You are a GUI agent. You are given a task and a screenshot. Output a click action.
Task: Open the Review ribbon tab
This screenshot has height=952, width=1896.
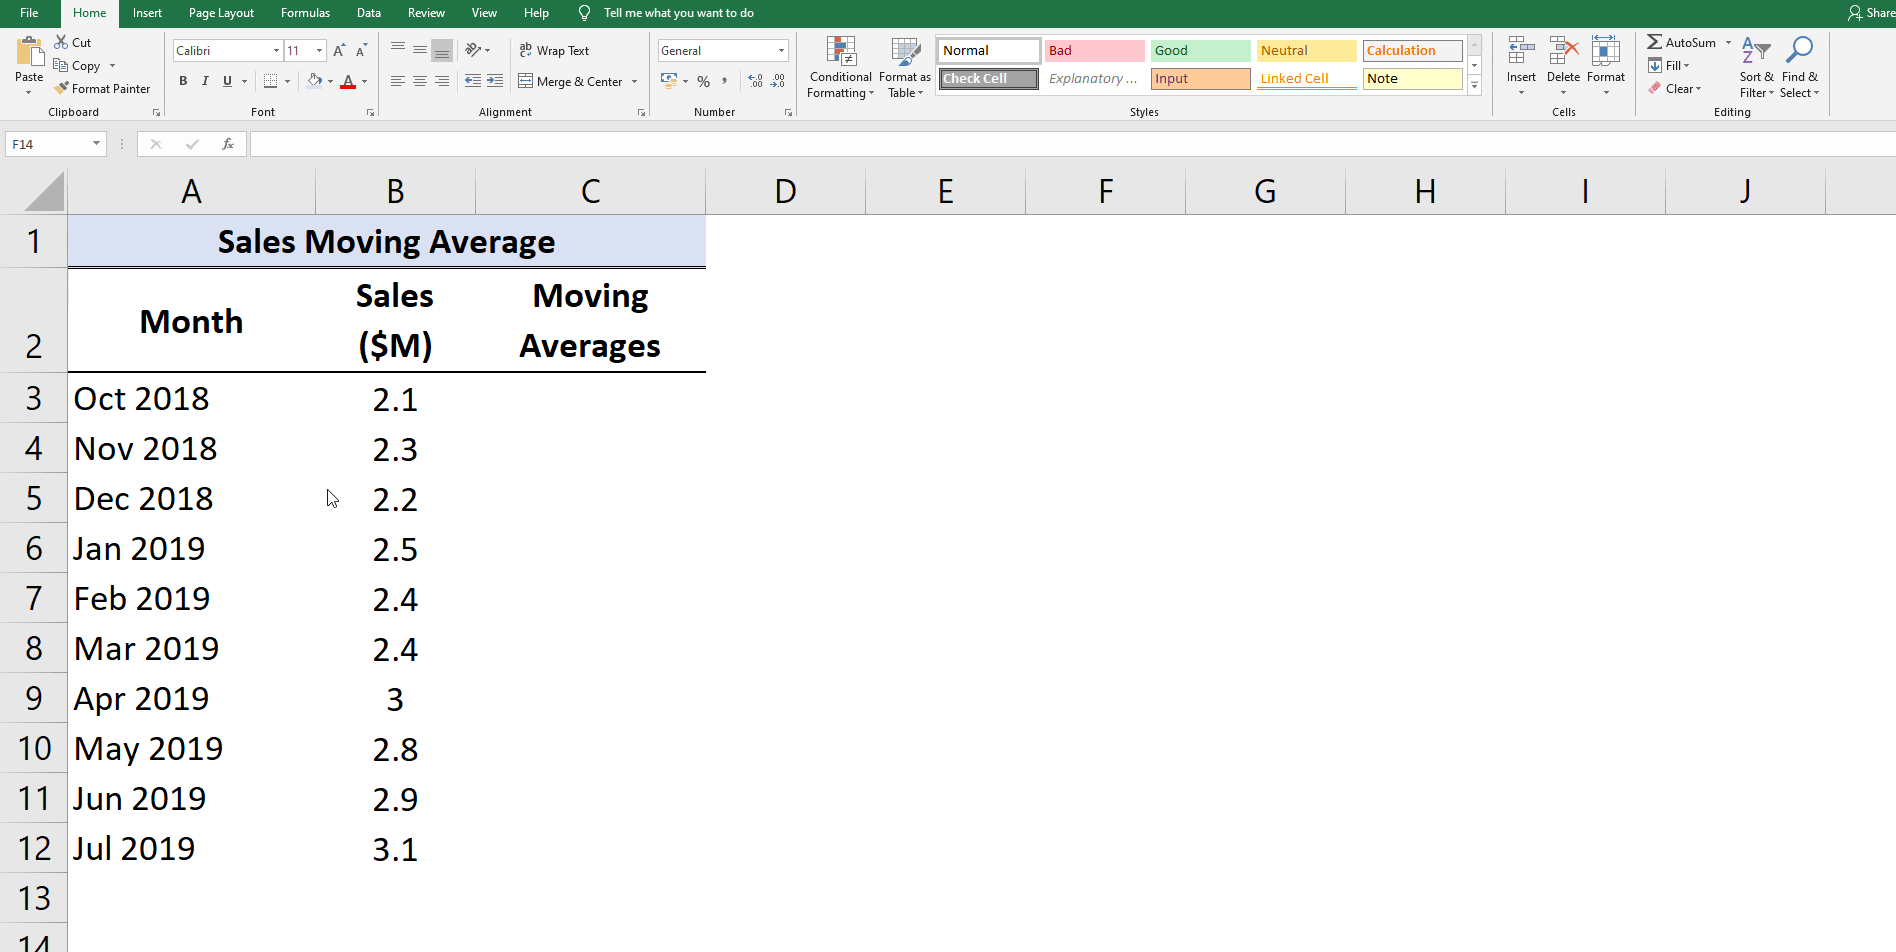click(x=426, y=13)
